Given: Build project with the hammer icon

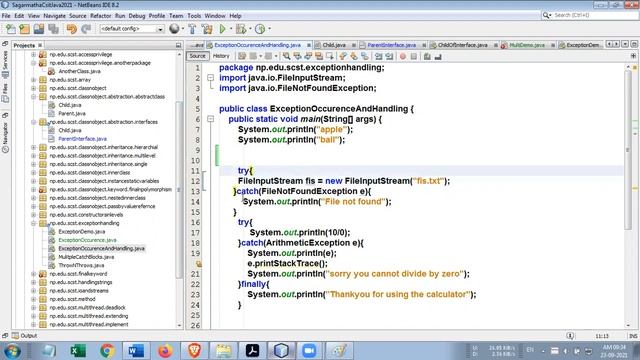Looking at the screenshot, I should point(192,29).
